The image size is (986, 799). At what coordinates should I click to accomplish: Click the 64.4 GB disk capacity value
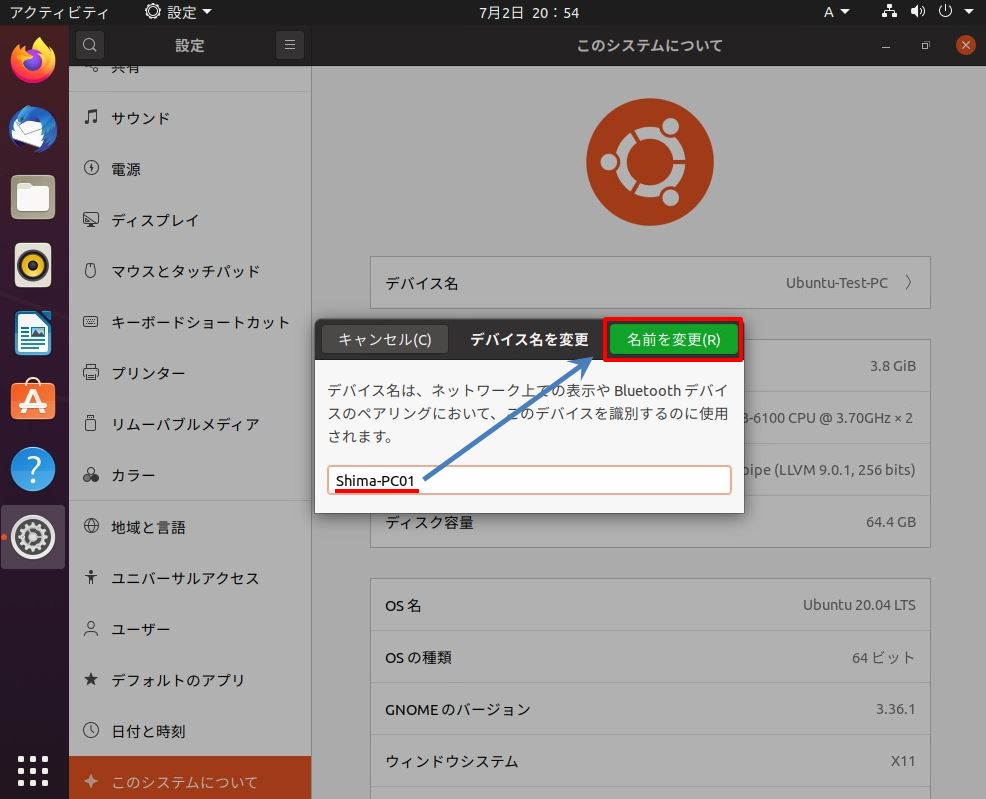(x=890, y=522)
